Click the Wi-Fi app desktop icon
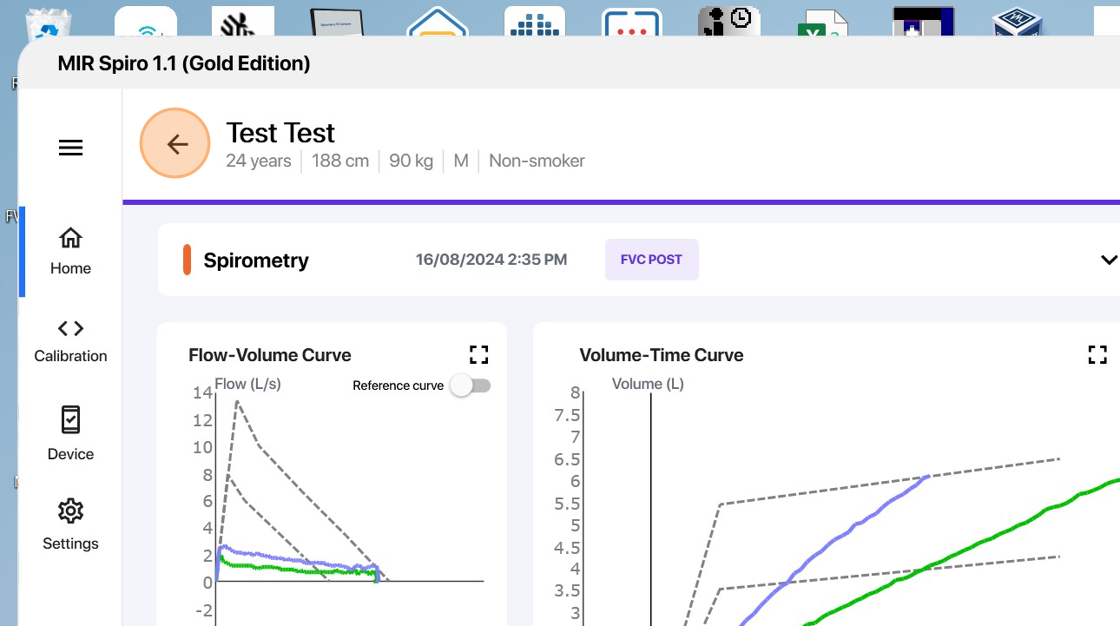 click(x=146, y=21)
